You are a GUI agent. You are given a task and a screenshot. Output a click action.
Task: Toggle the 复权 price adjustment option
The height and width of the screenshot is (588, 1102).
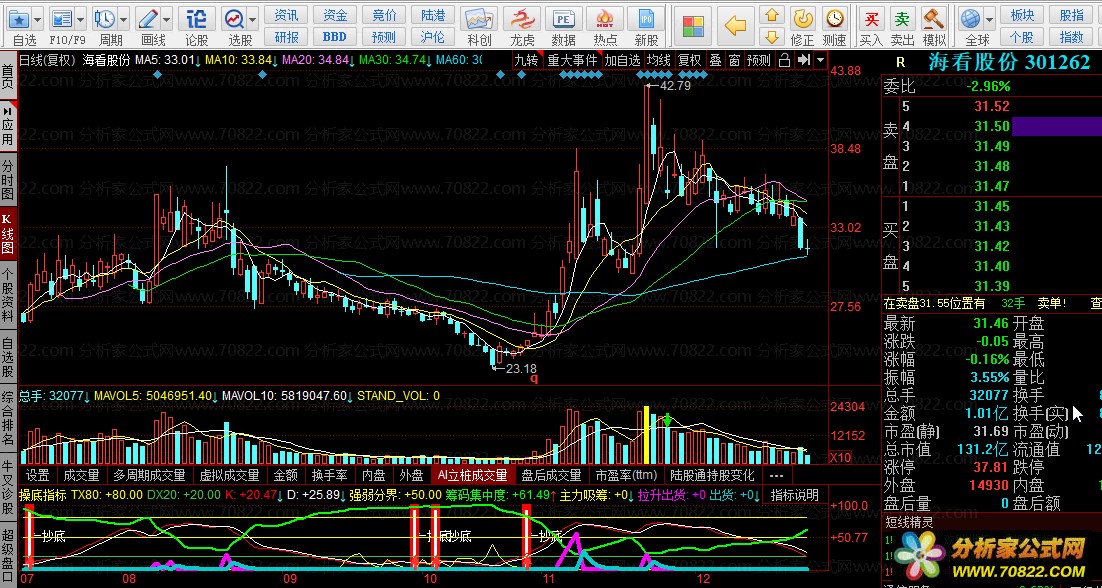689,60
